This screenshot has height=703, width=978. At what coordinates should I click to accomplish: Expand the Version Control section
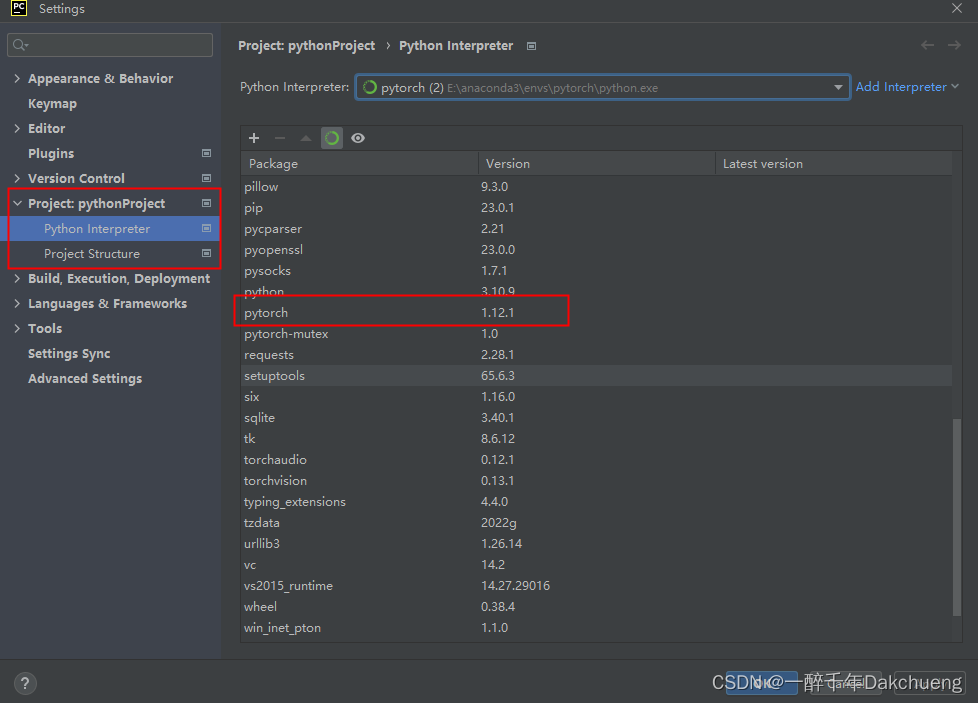pyautogui.click(x=17, y=178)
